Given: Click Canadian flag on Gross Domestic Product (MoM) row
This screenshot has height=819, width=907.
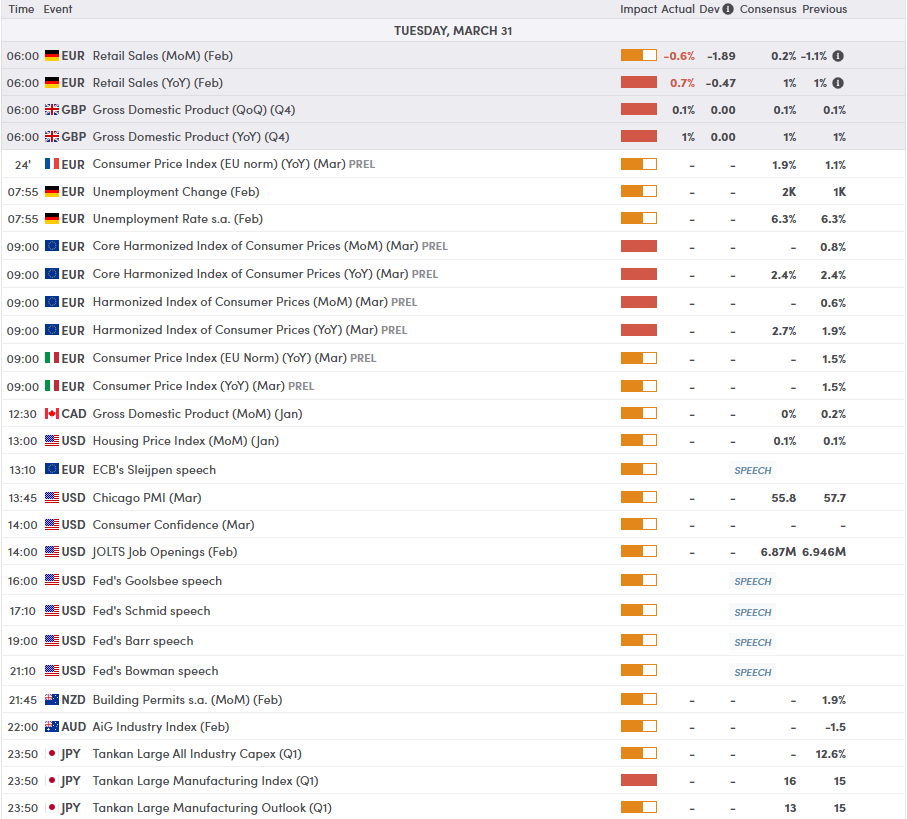Looking at the screenshot, I should click(52, 414).
